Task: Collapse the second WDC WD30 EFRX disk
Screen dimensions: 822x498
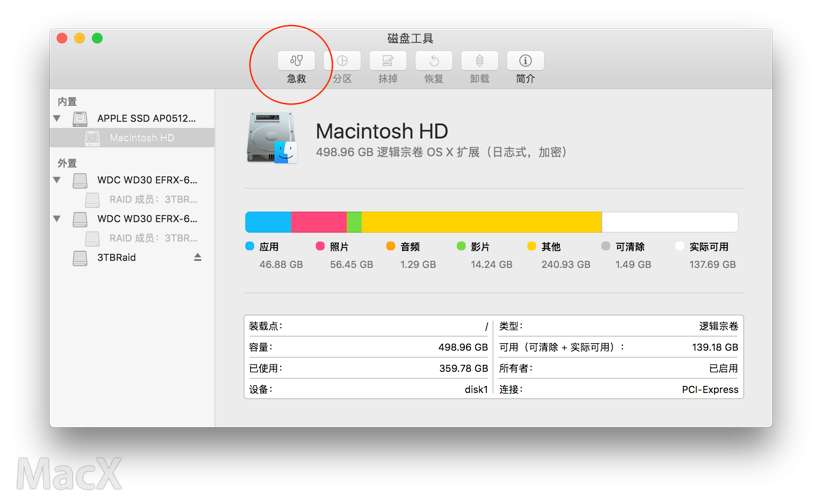Action: 57,219
